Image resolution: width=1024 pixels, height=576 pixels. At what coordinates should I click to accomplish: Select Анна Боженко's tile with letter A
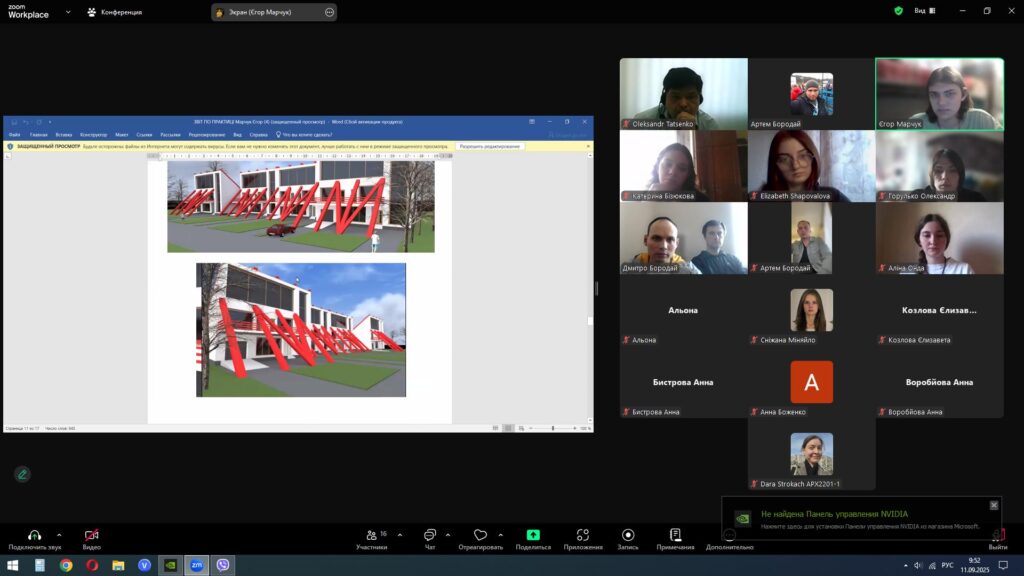click(x=812, y=382)
